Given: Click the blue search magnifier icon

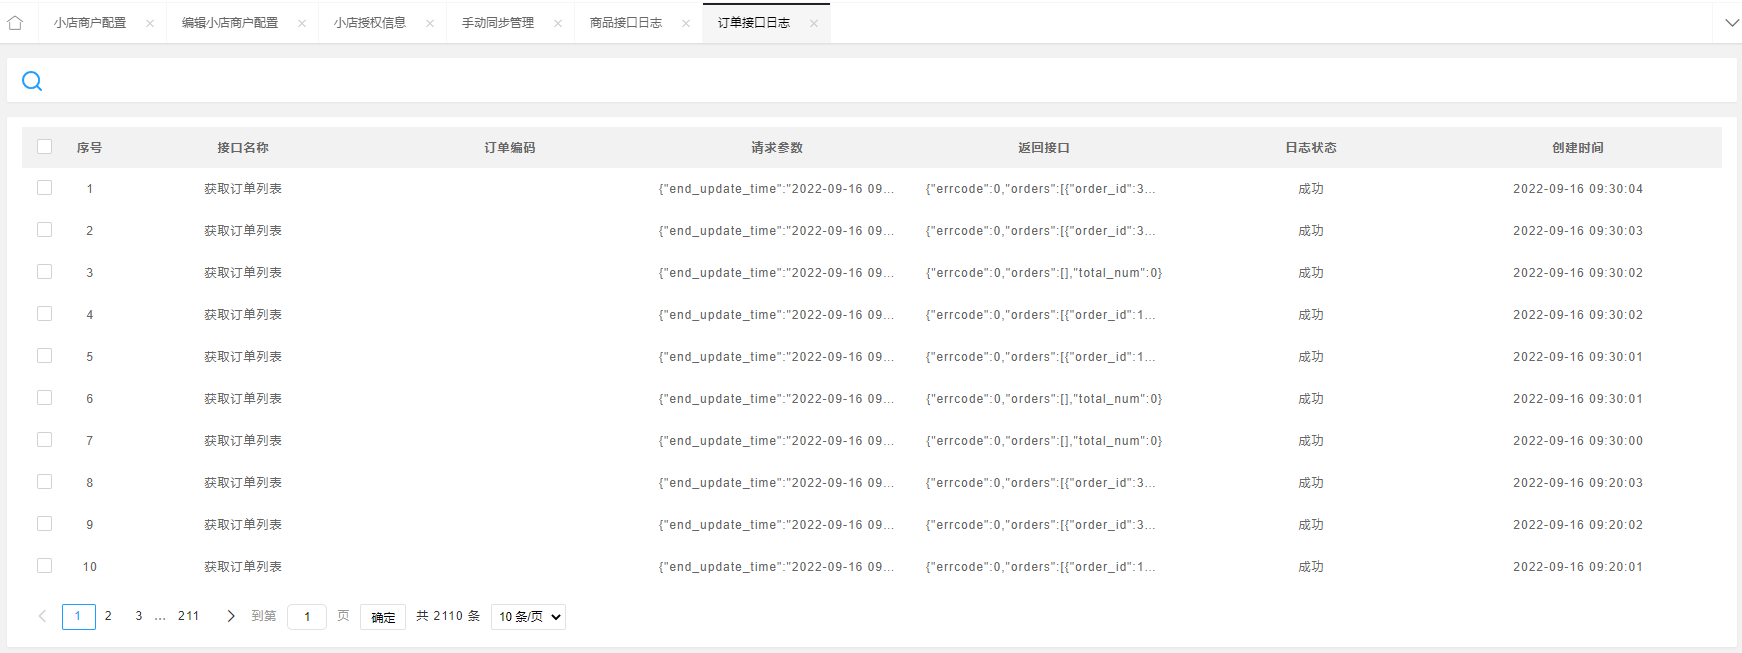Looking at the screenshot, I should 32,81.
